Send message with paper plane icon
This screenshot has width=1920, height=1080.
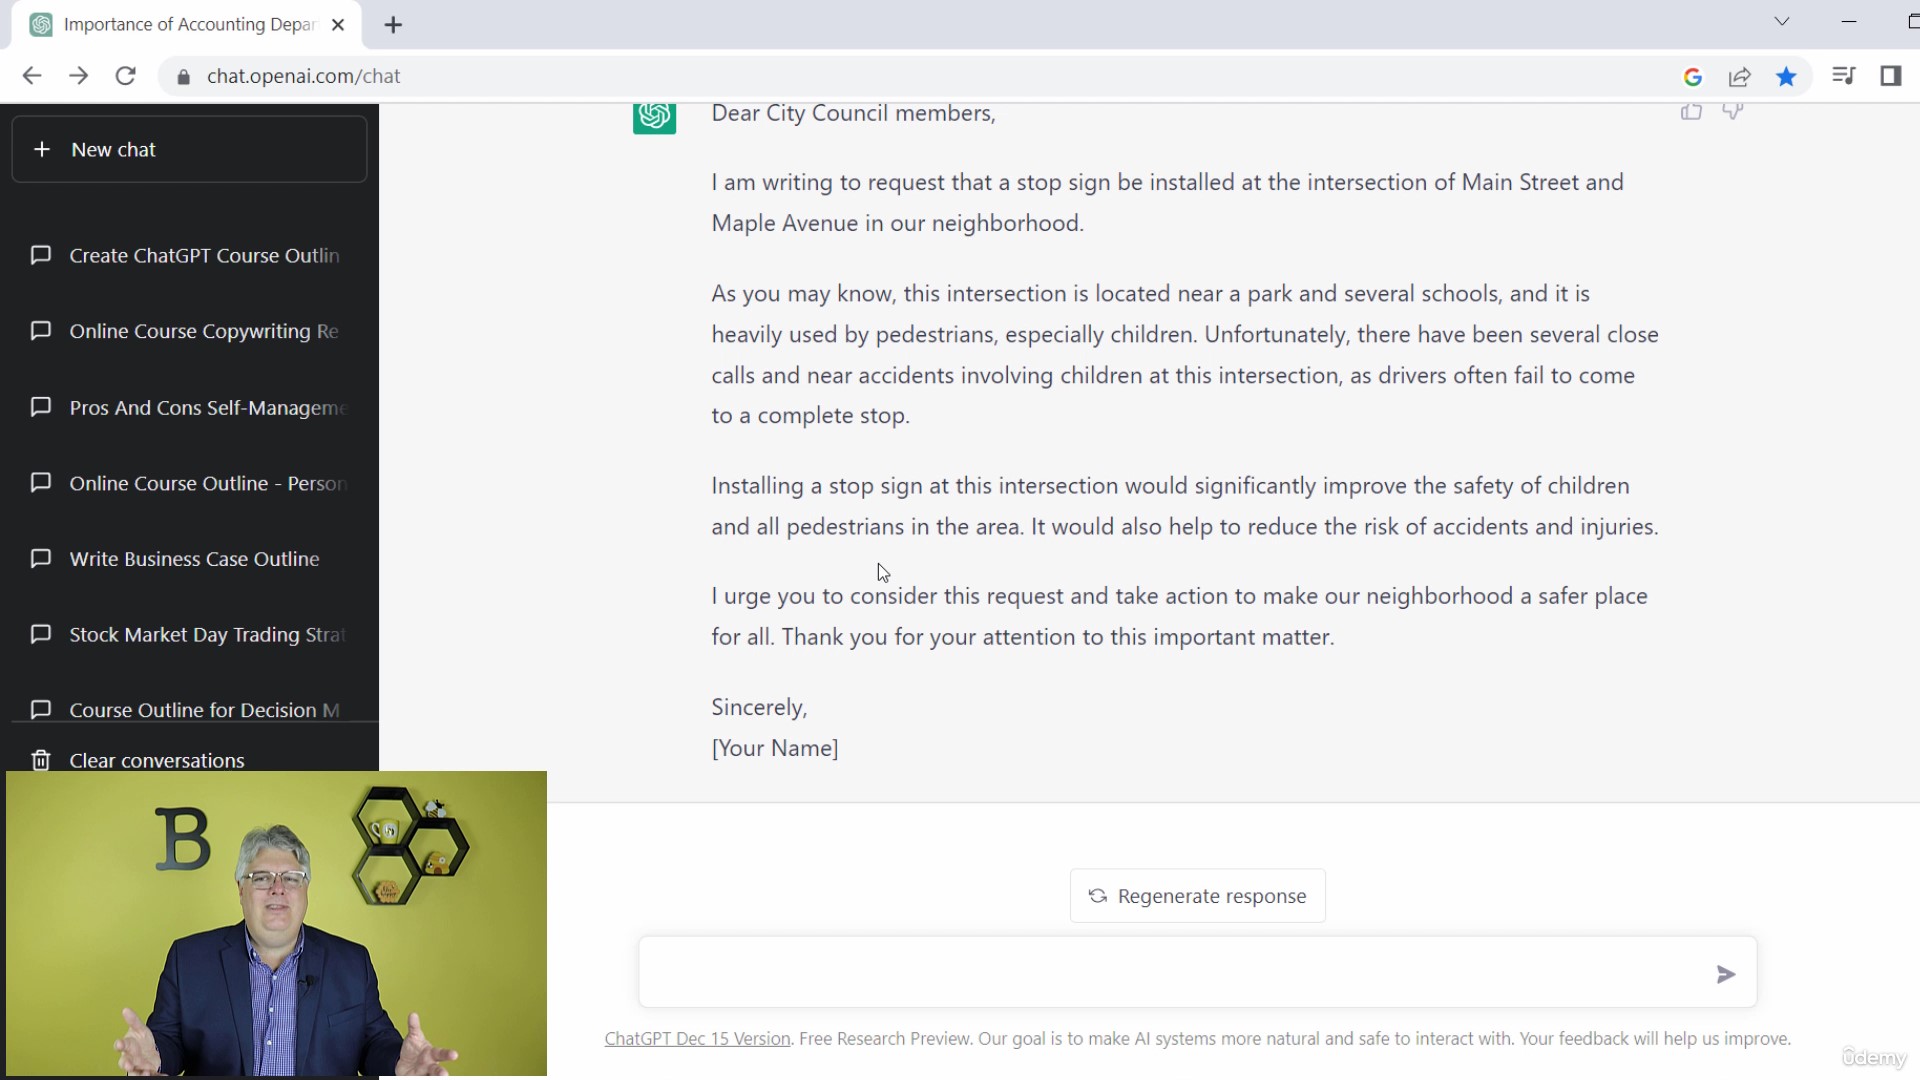(x=1726, y=974)
